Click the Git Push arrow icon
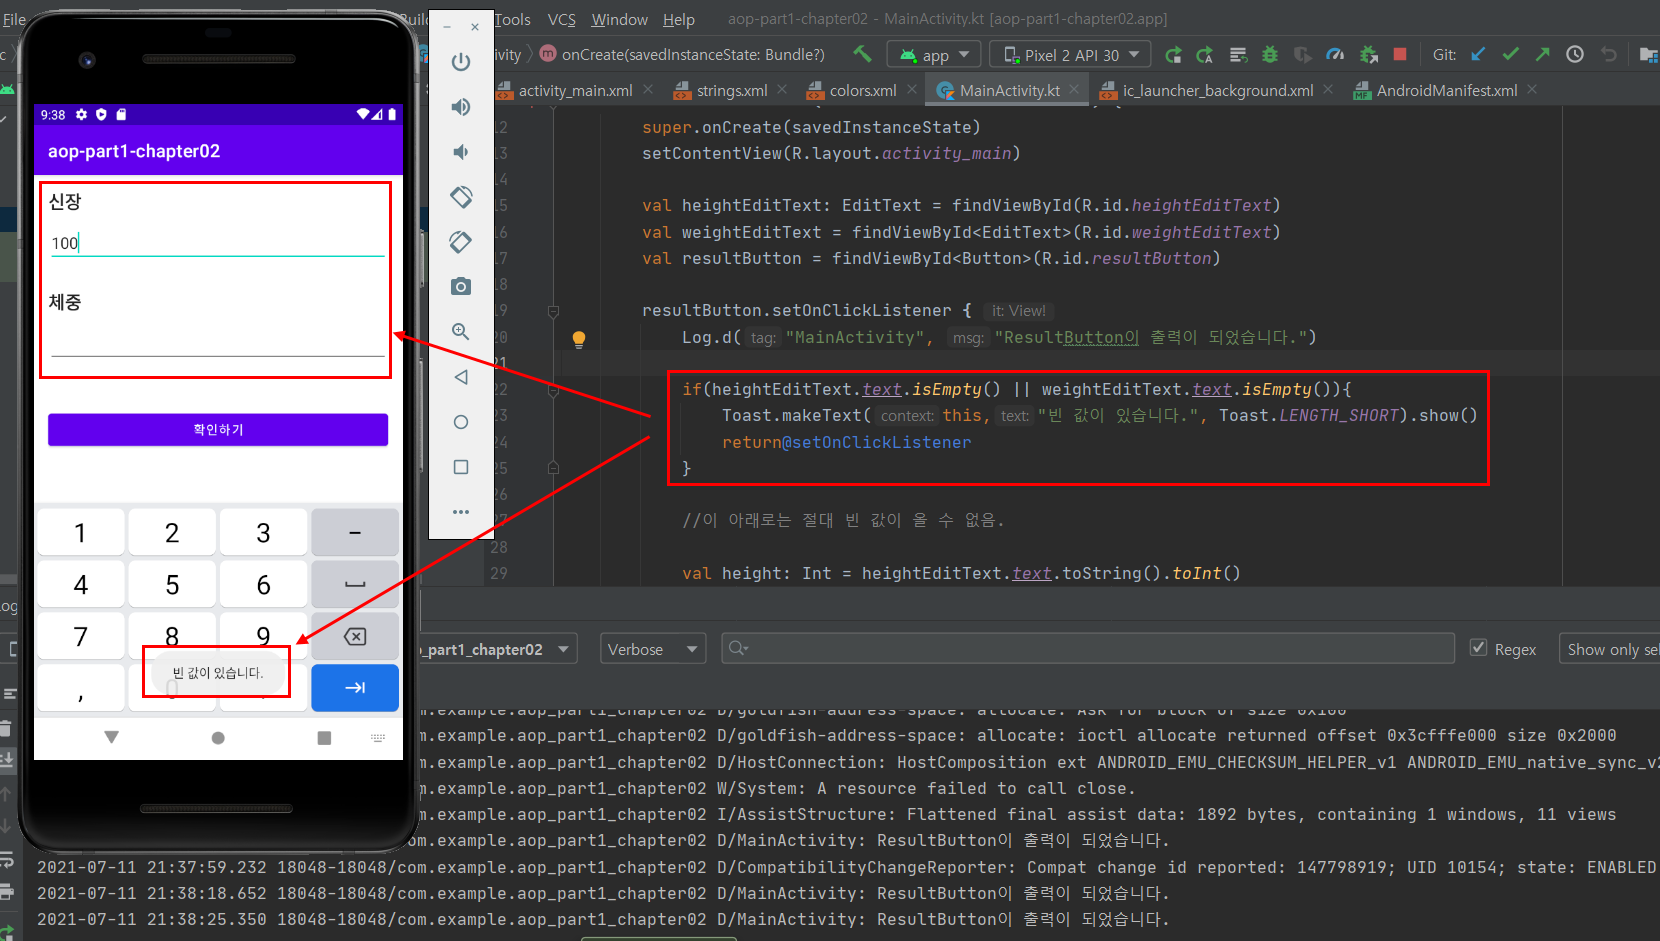Screen dimensions: 1660x941 coord(1542,55)
